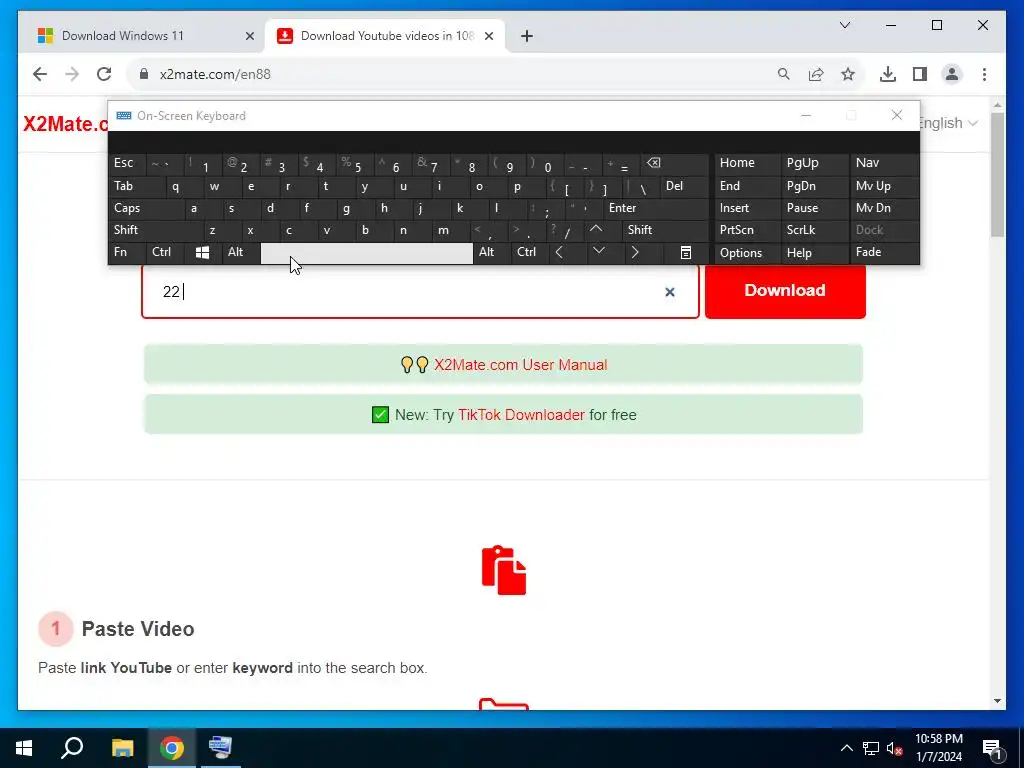Close the Download Windows 11 tab

(249, 36)
